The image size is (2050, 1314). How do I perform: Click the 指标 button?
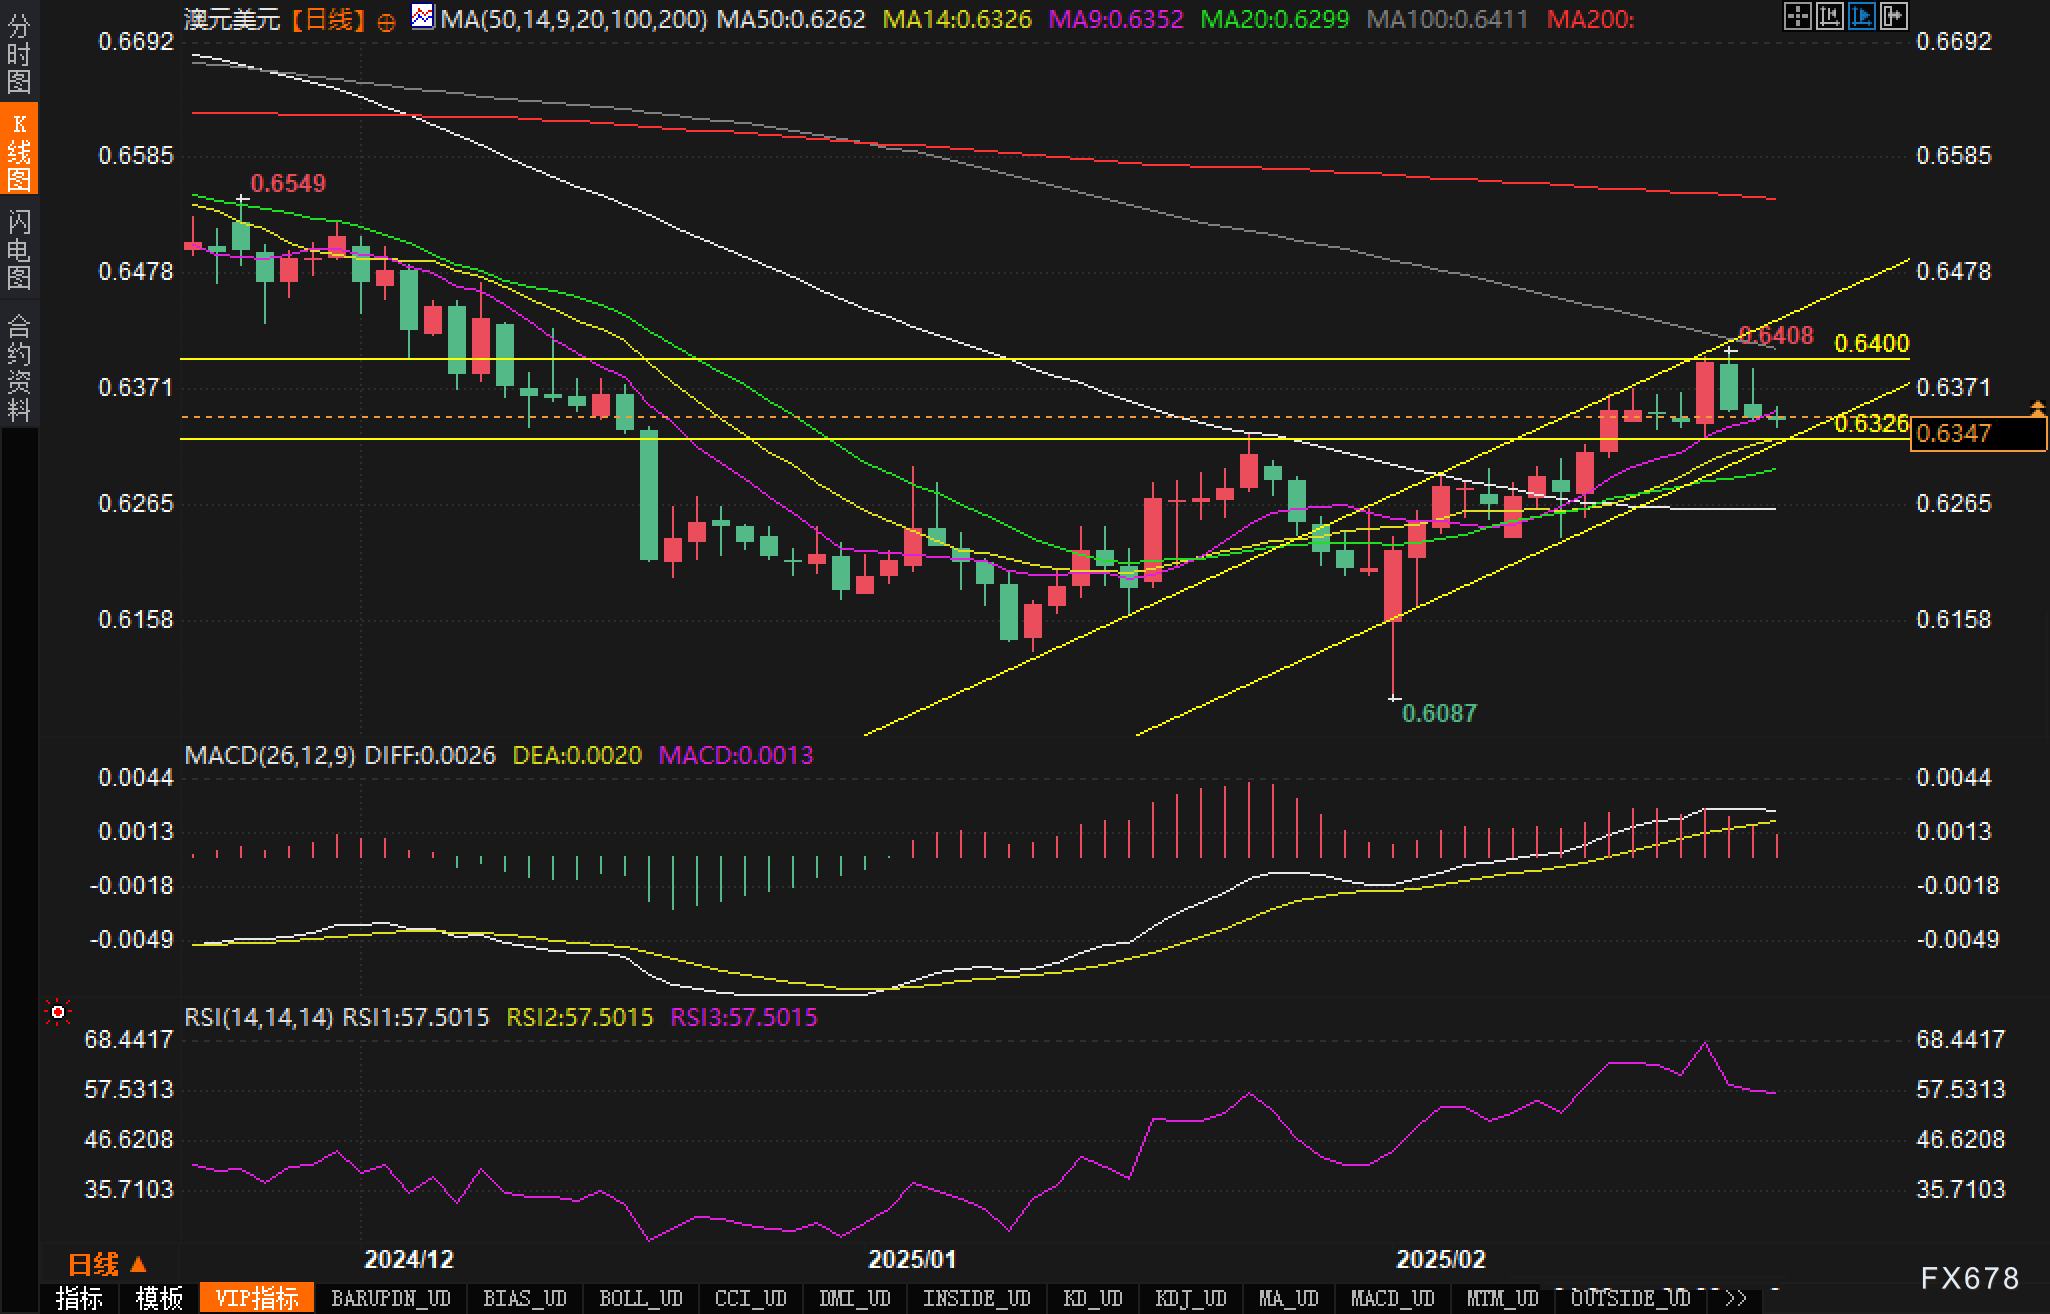80,1298
